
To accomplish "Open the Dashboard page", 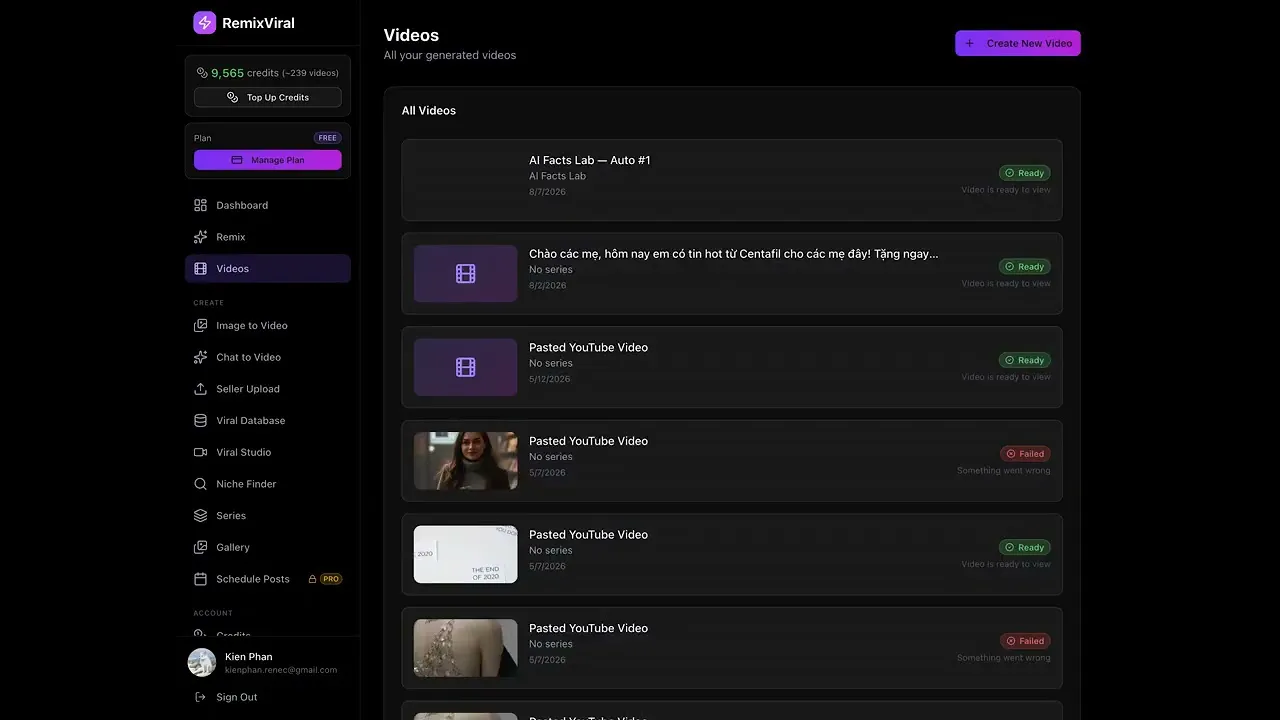I will 268,205.
